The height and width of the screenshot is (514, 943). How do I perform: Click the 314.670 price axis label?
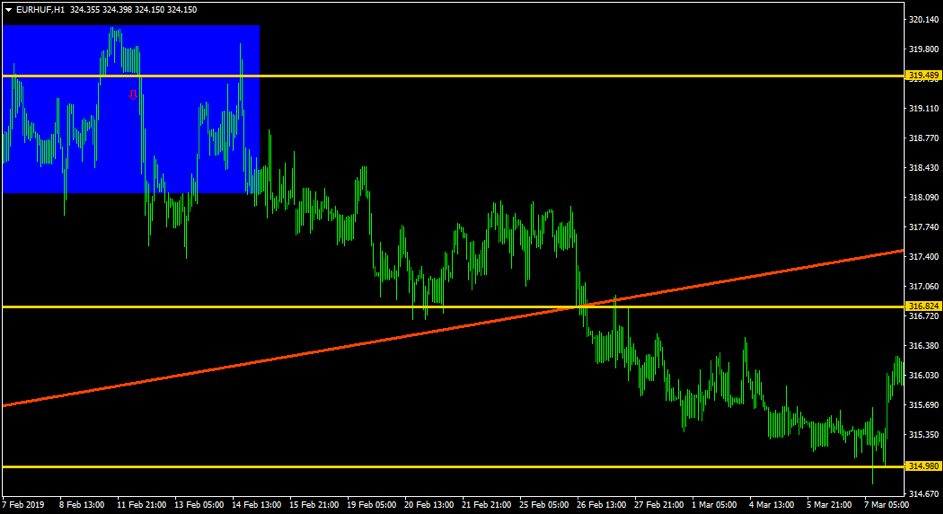(924, 494)
